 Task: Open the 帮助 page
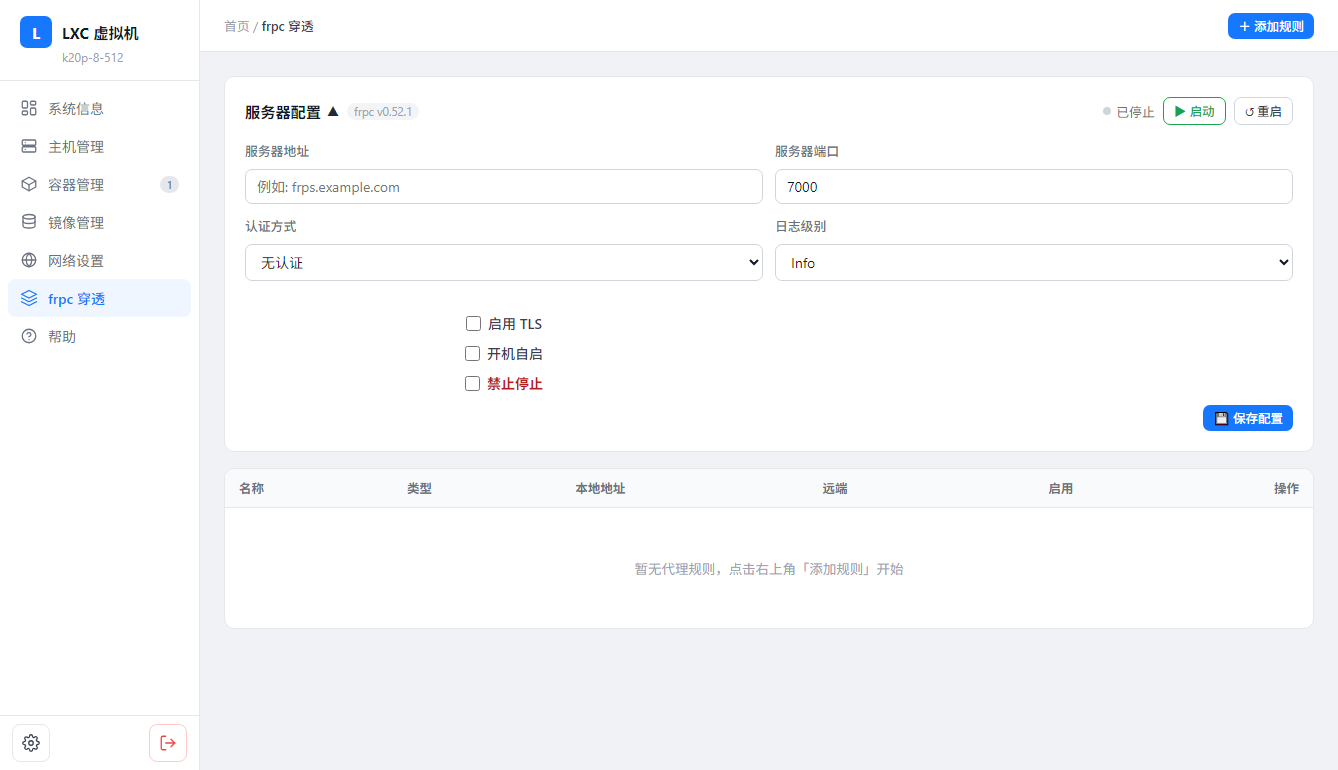tap(99, 336)
